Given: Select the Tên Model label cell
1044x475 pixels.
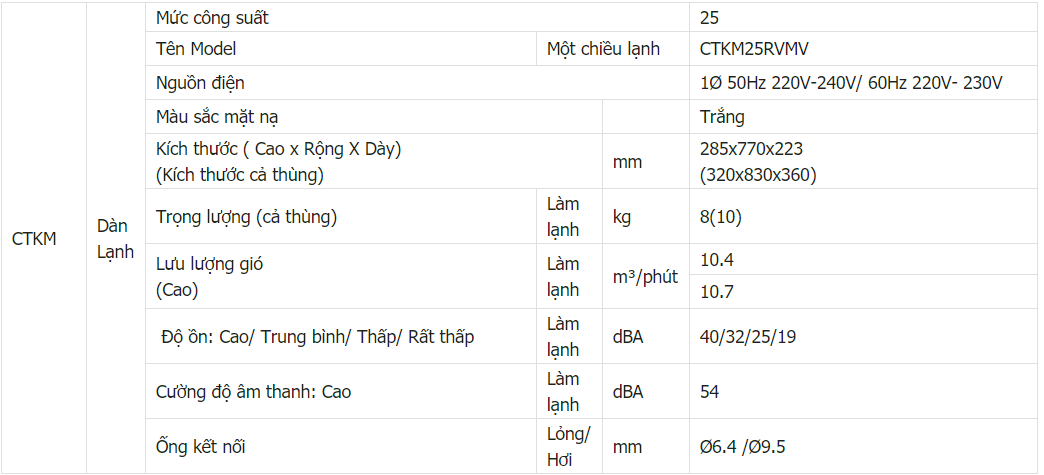Looking at the screenshot, I should coord(196,49).
